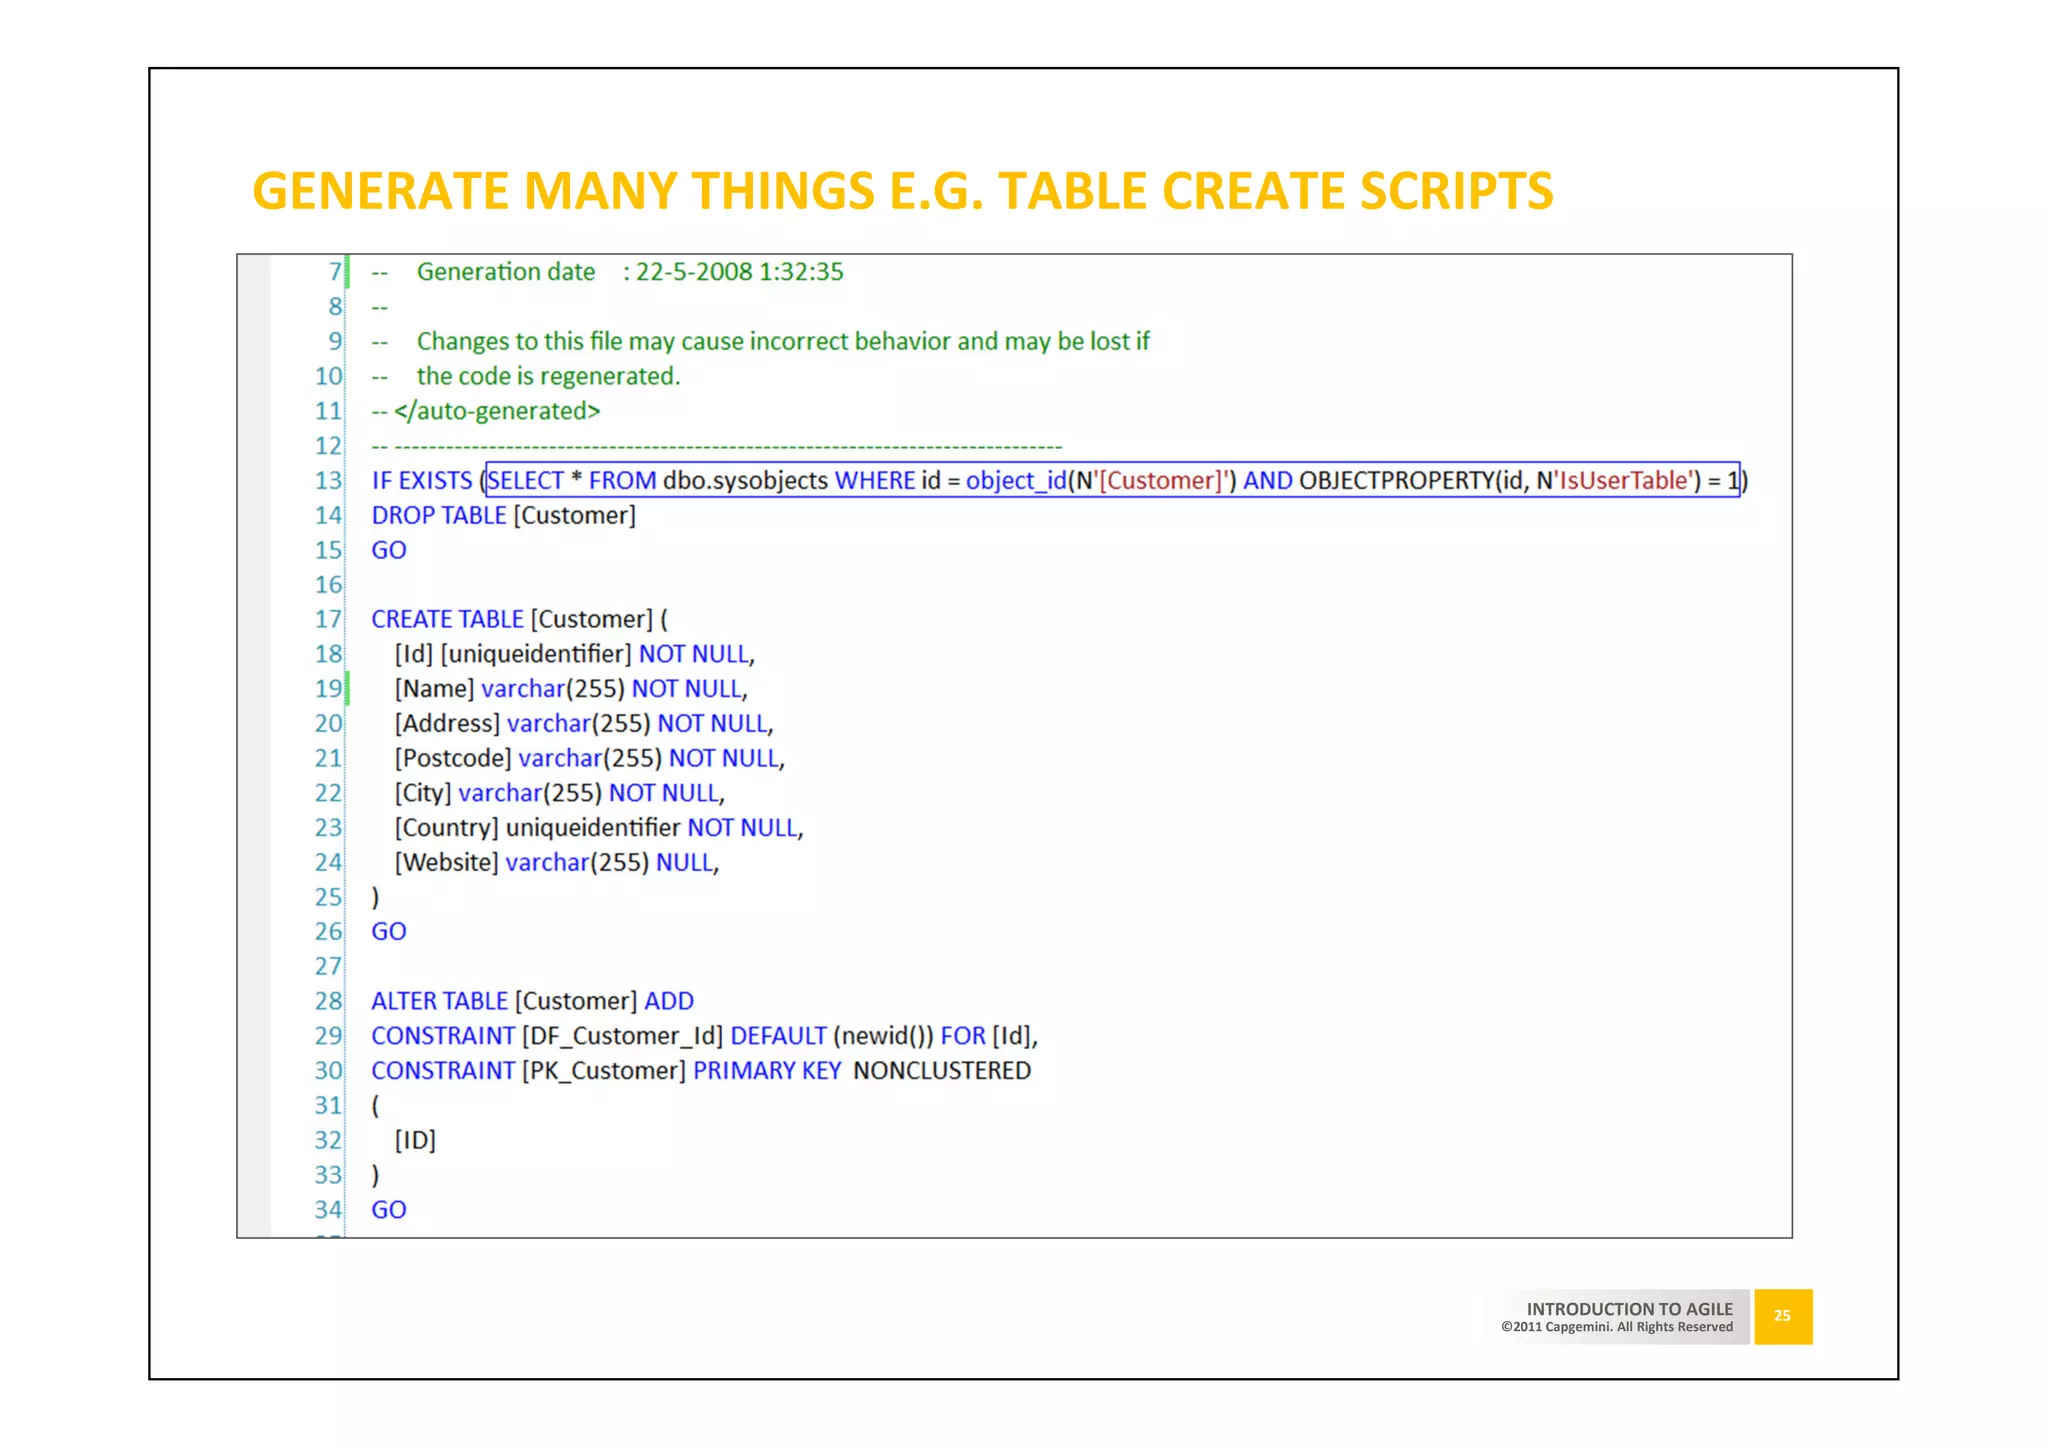
Task: Click 'CREATE TABLE [Customer] (' on line 17
Action: (x=520, y=620)
